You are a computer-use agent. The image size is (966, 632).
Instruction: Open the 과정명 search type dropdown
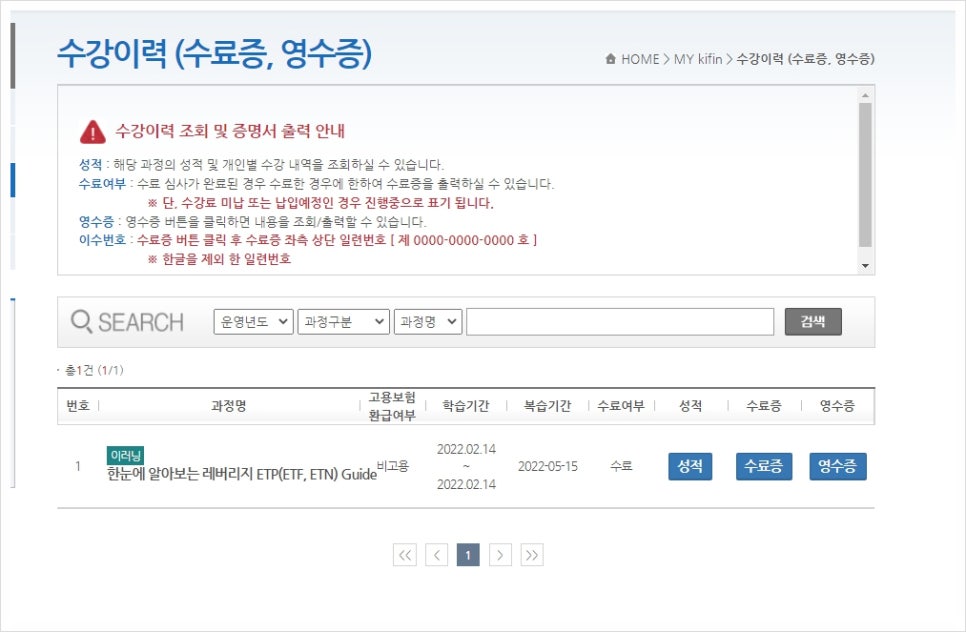coord(428,322)
